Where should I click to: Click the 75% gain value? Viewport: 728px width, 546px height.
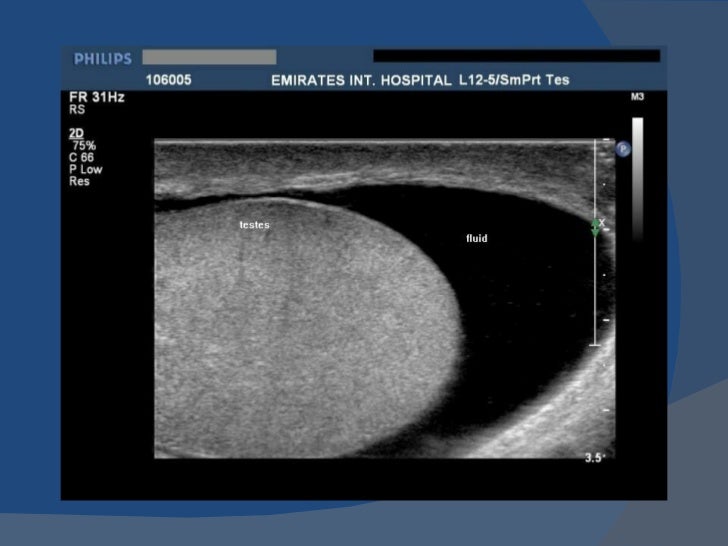(x=84, y=145)
